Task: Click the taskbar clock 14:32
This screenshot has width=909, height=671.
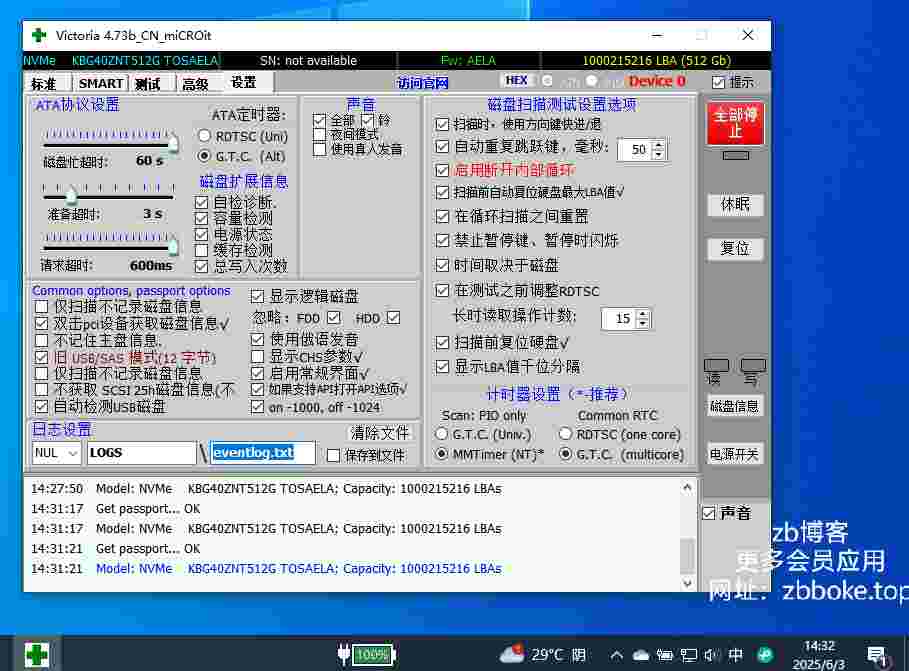Action: tap(819, 655)
